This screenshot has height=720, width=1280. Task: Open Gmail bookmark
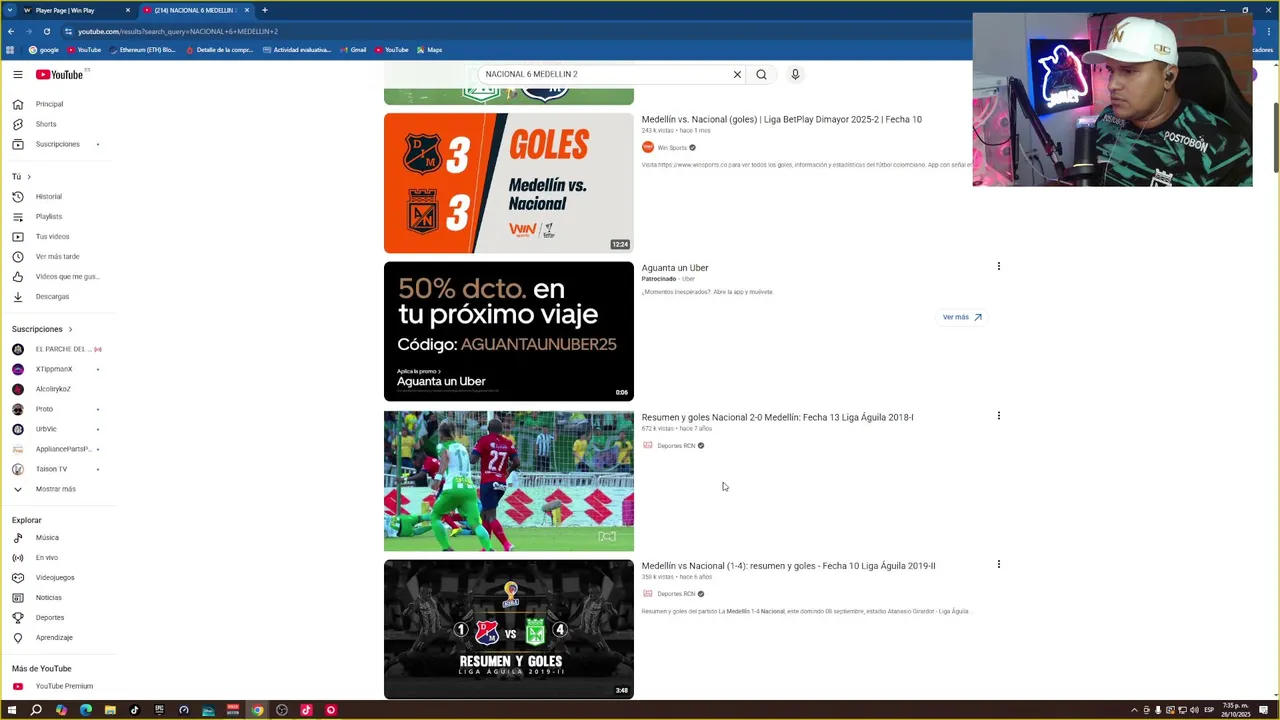(353, 50)
